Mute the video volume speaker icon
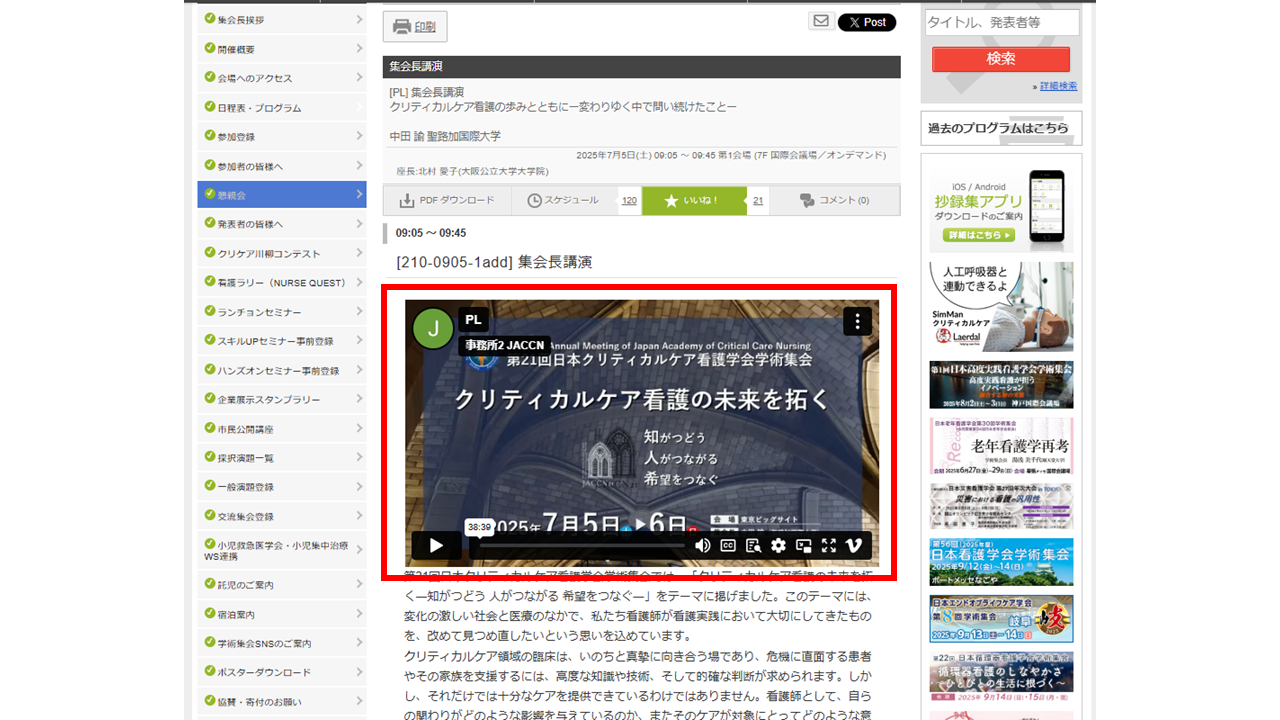 coord(703,545)
